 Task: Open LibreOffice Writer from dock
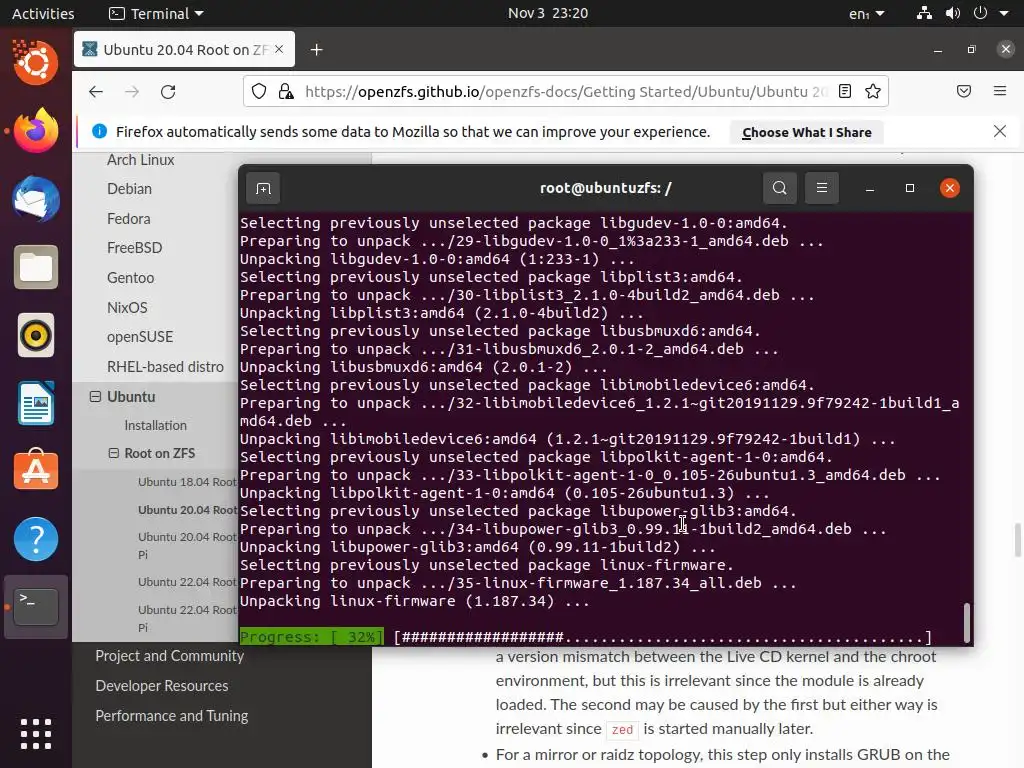(36, 403)
